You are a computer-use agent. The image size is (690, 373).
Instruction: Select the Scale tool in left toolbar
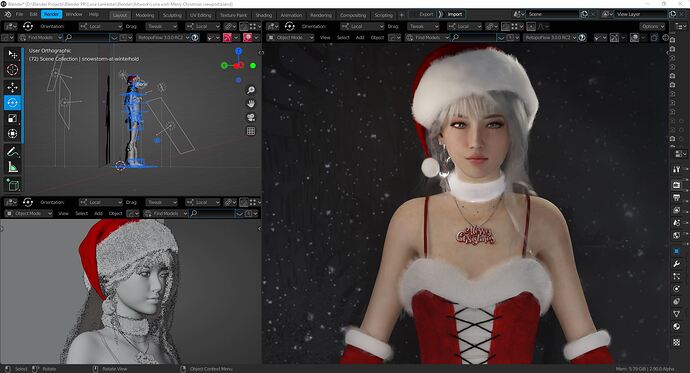tap(12, 118)
